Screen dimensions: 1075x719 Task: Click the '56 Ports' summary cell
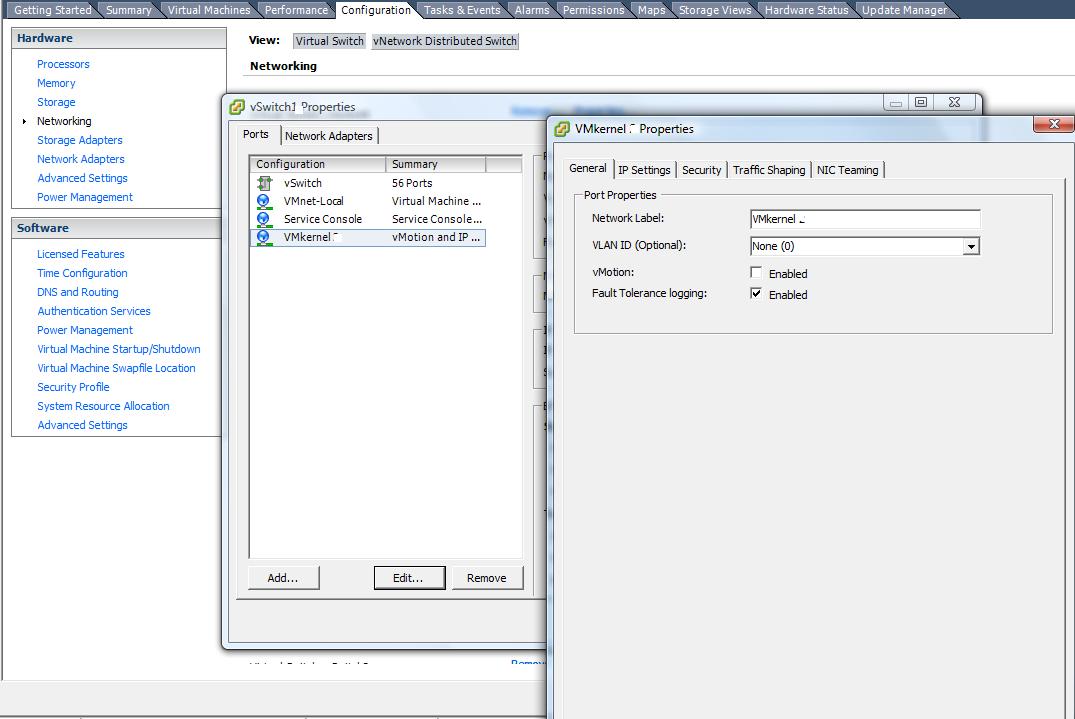412,183
